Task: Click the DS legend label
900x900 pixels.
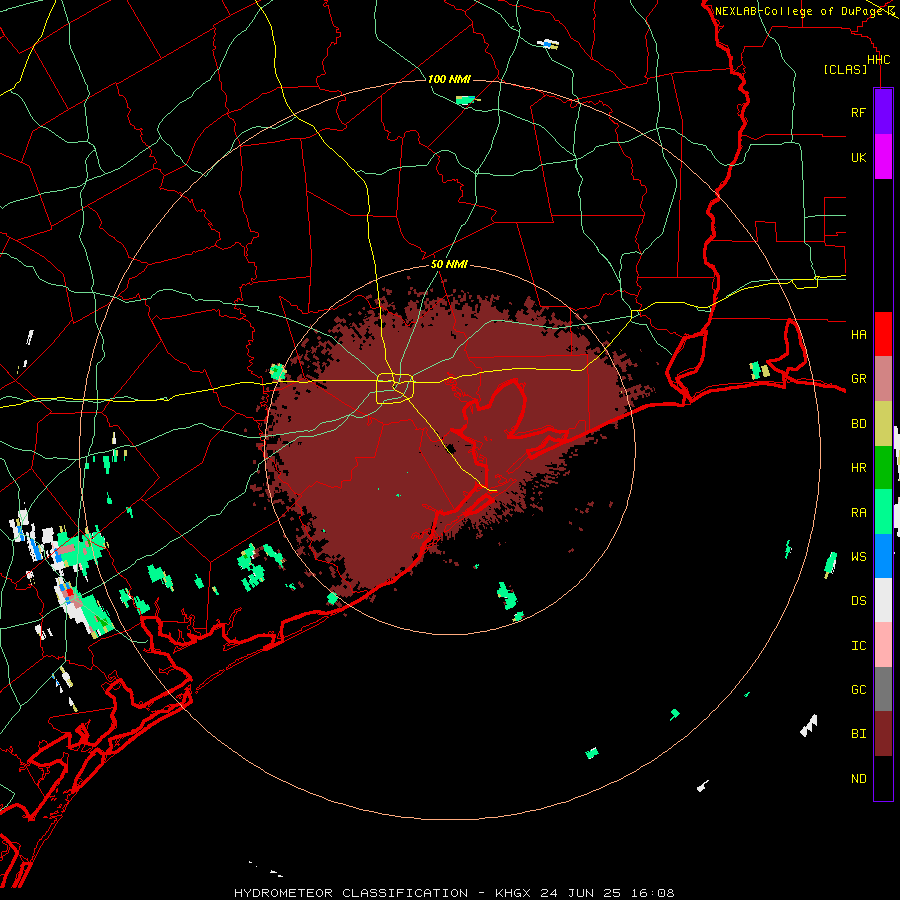Action: [x=858, y=601]
